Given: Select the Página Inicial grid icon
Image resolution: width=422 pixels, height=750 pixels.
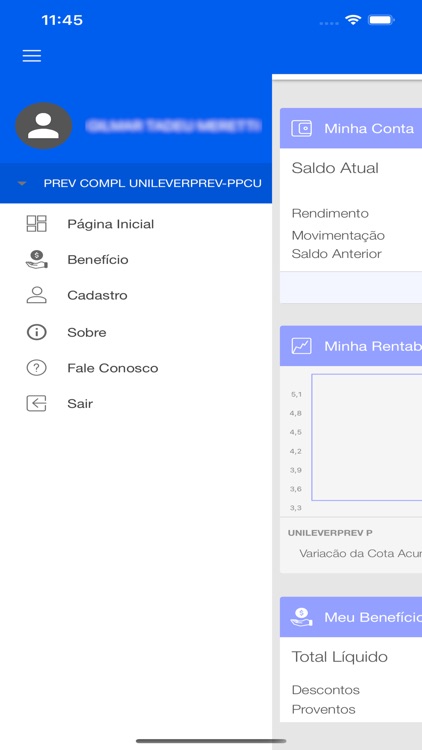Looking at the screenshot, I should 36,224.
